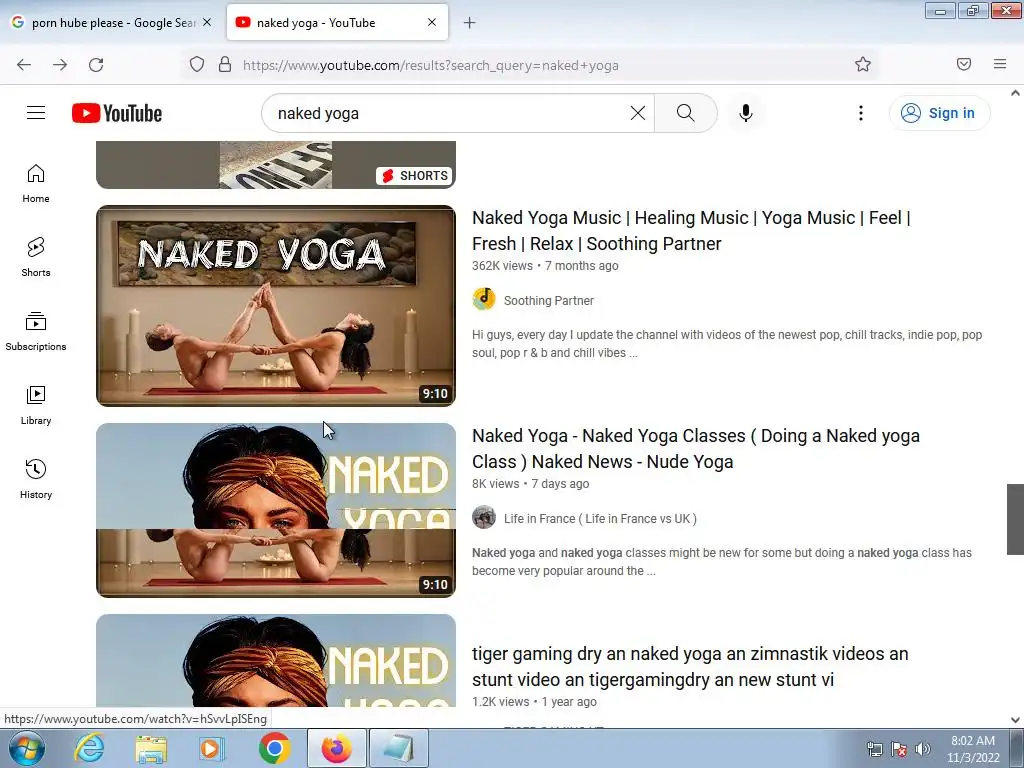Open a new tab with the plus button
Viewport: 1024px width, 768px height.
pyautogui.click(x=469, y=23)
